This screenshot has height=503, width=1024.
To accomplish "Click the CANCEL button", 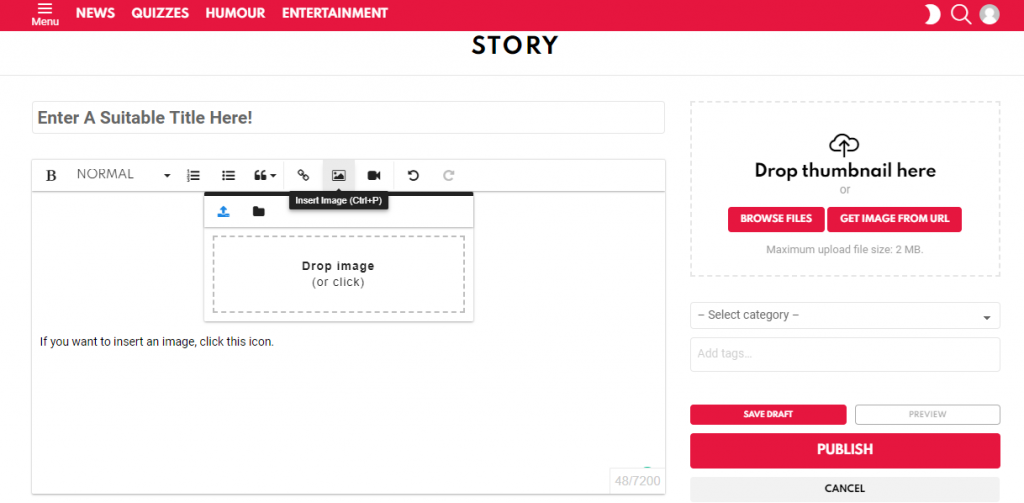I will click(x=845, y=489).
